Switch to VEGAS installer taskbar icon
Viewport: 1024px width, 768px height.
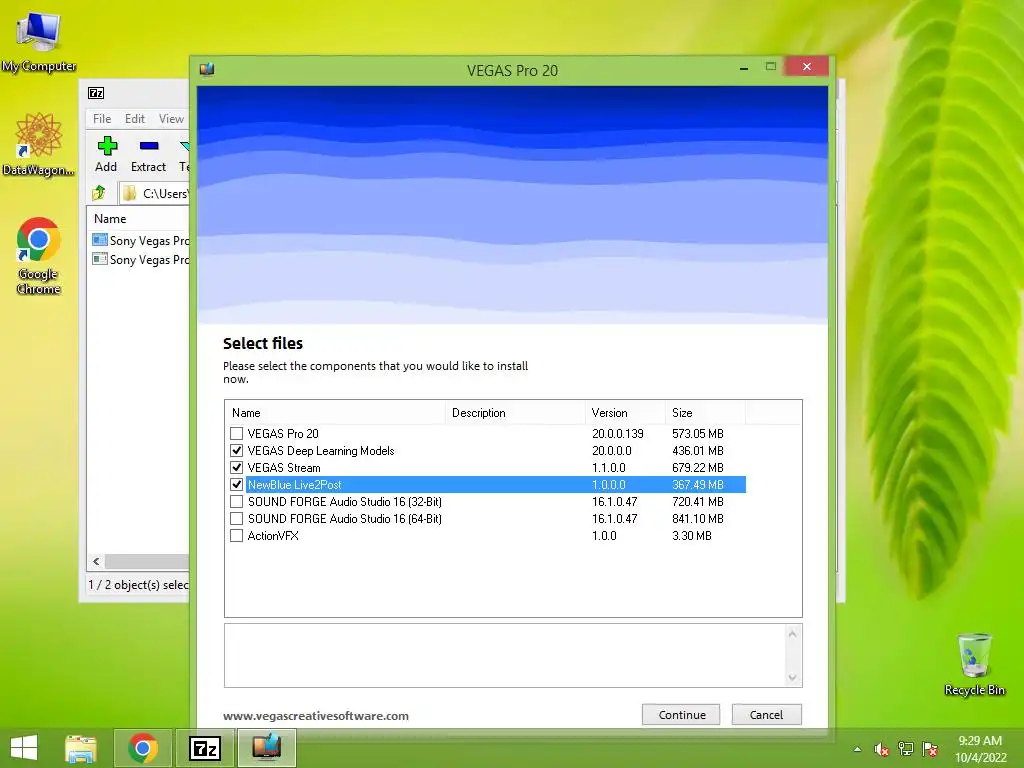[266, 748]
